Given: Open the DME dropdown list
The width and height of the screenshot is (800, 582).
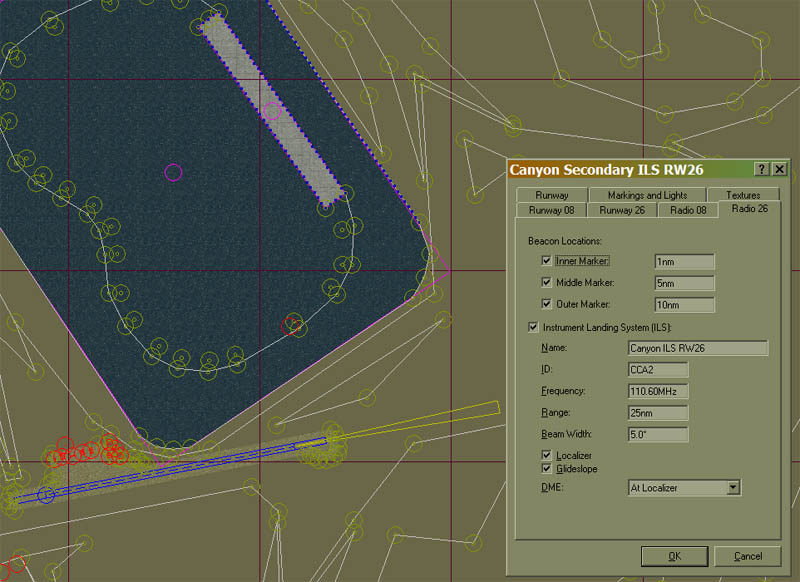Looking at the screenshot, I should click(733, 488).
